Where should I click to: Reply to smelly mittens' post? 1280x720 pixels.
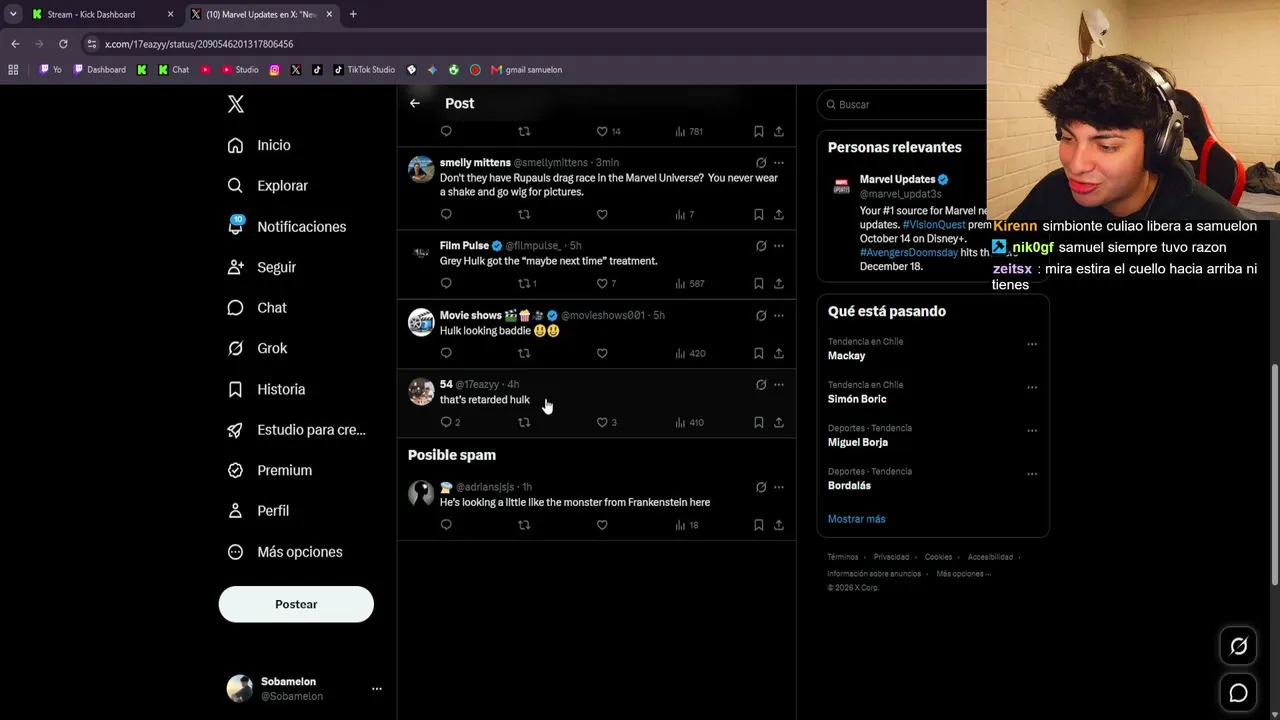(446, 214)
